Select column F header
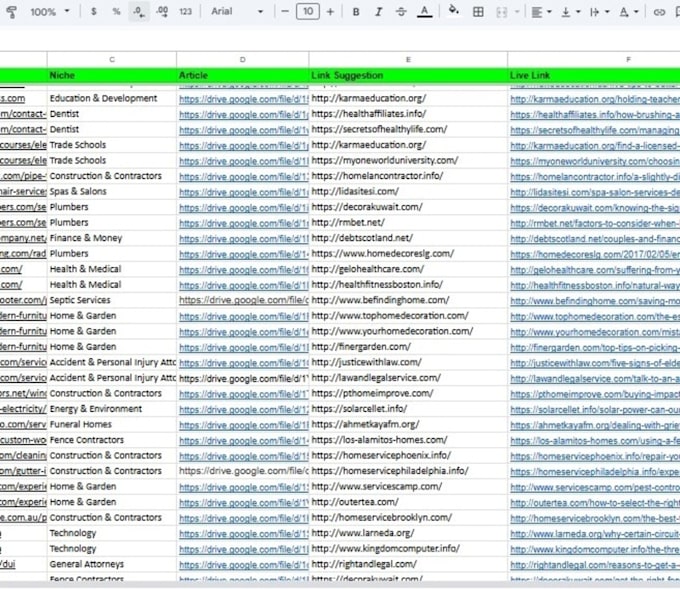Screen dimensions: 680x589 (594, 59)
